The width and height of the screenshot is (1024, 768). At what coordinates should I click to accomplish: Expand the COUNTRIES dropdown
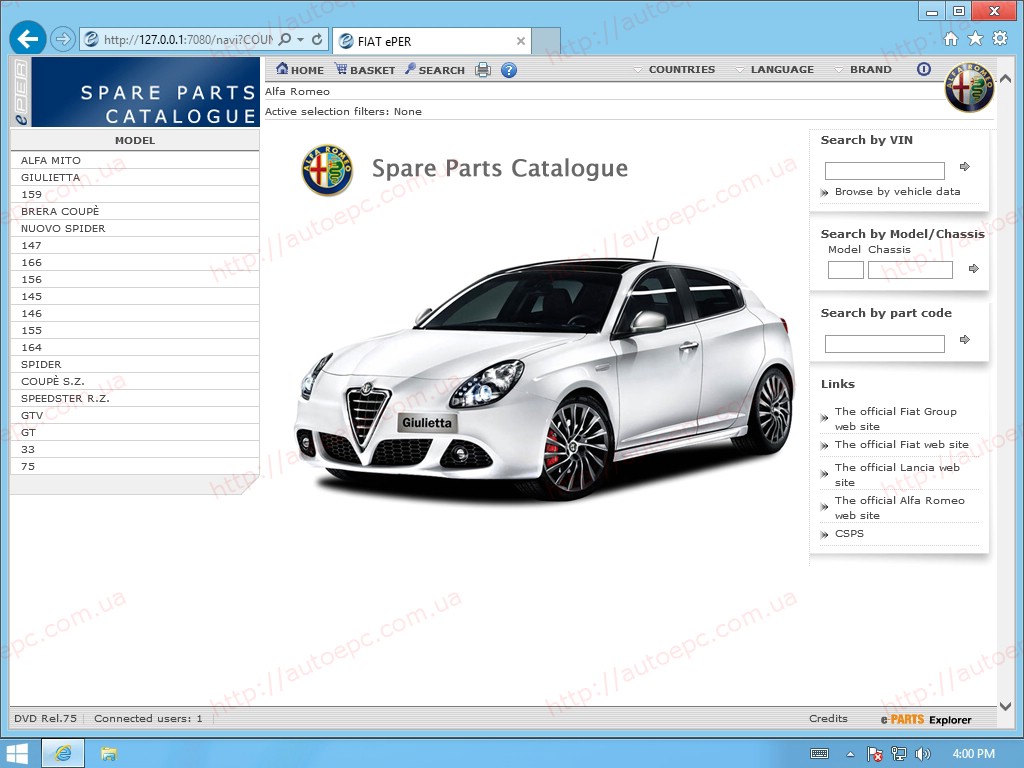(x=675, y=70)
